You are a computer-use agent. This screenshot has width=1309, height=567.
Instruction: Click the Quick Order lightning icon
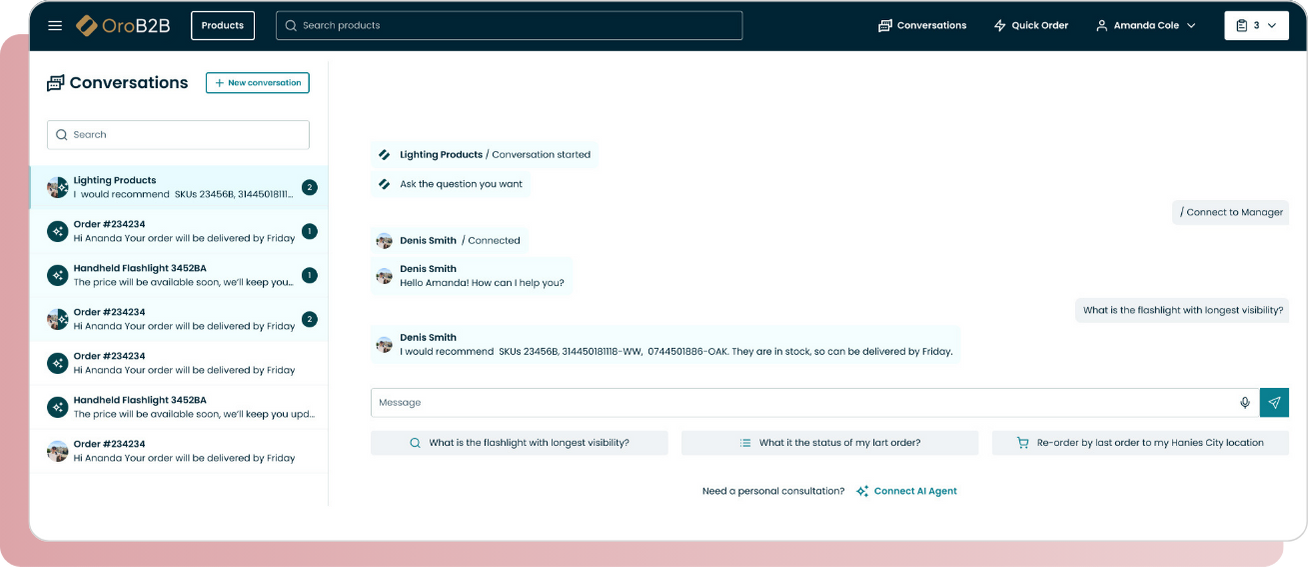(999, 26)
